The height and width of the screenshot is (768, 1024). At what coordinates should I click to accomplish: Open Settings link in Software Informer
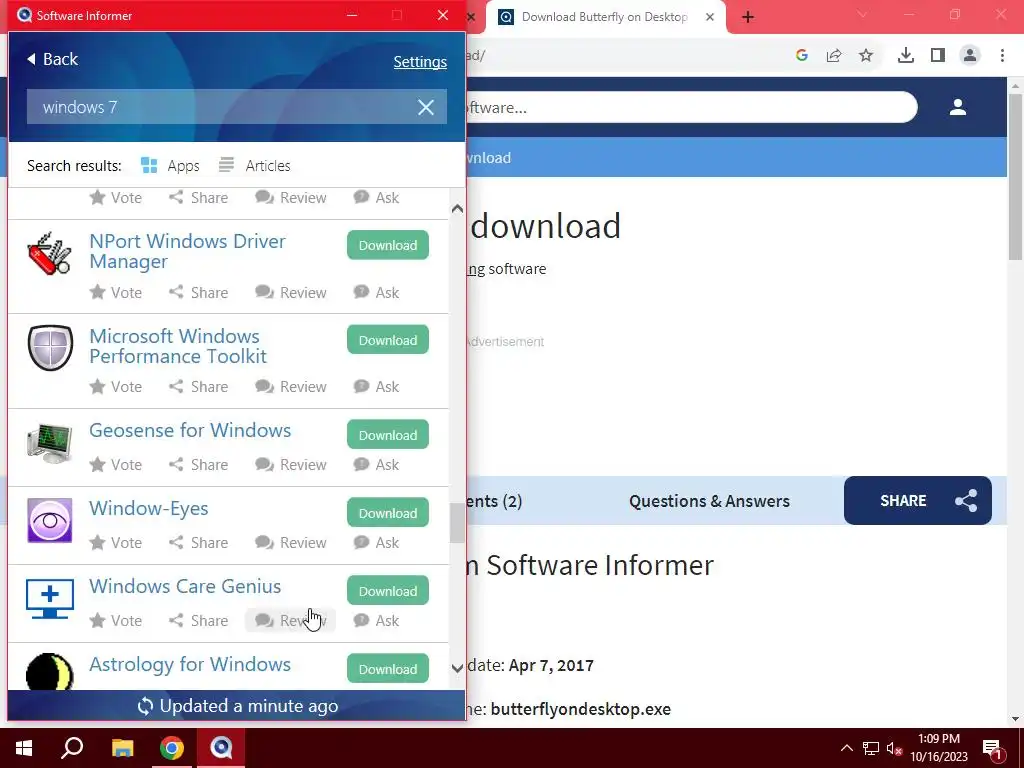(420, 62)
